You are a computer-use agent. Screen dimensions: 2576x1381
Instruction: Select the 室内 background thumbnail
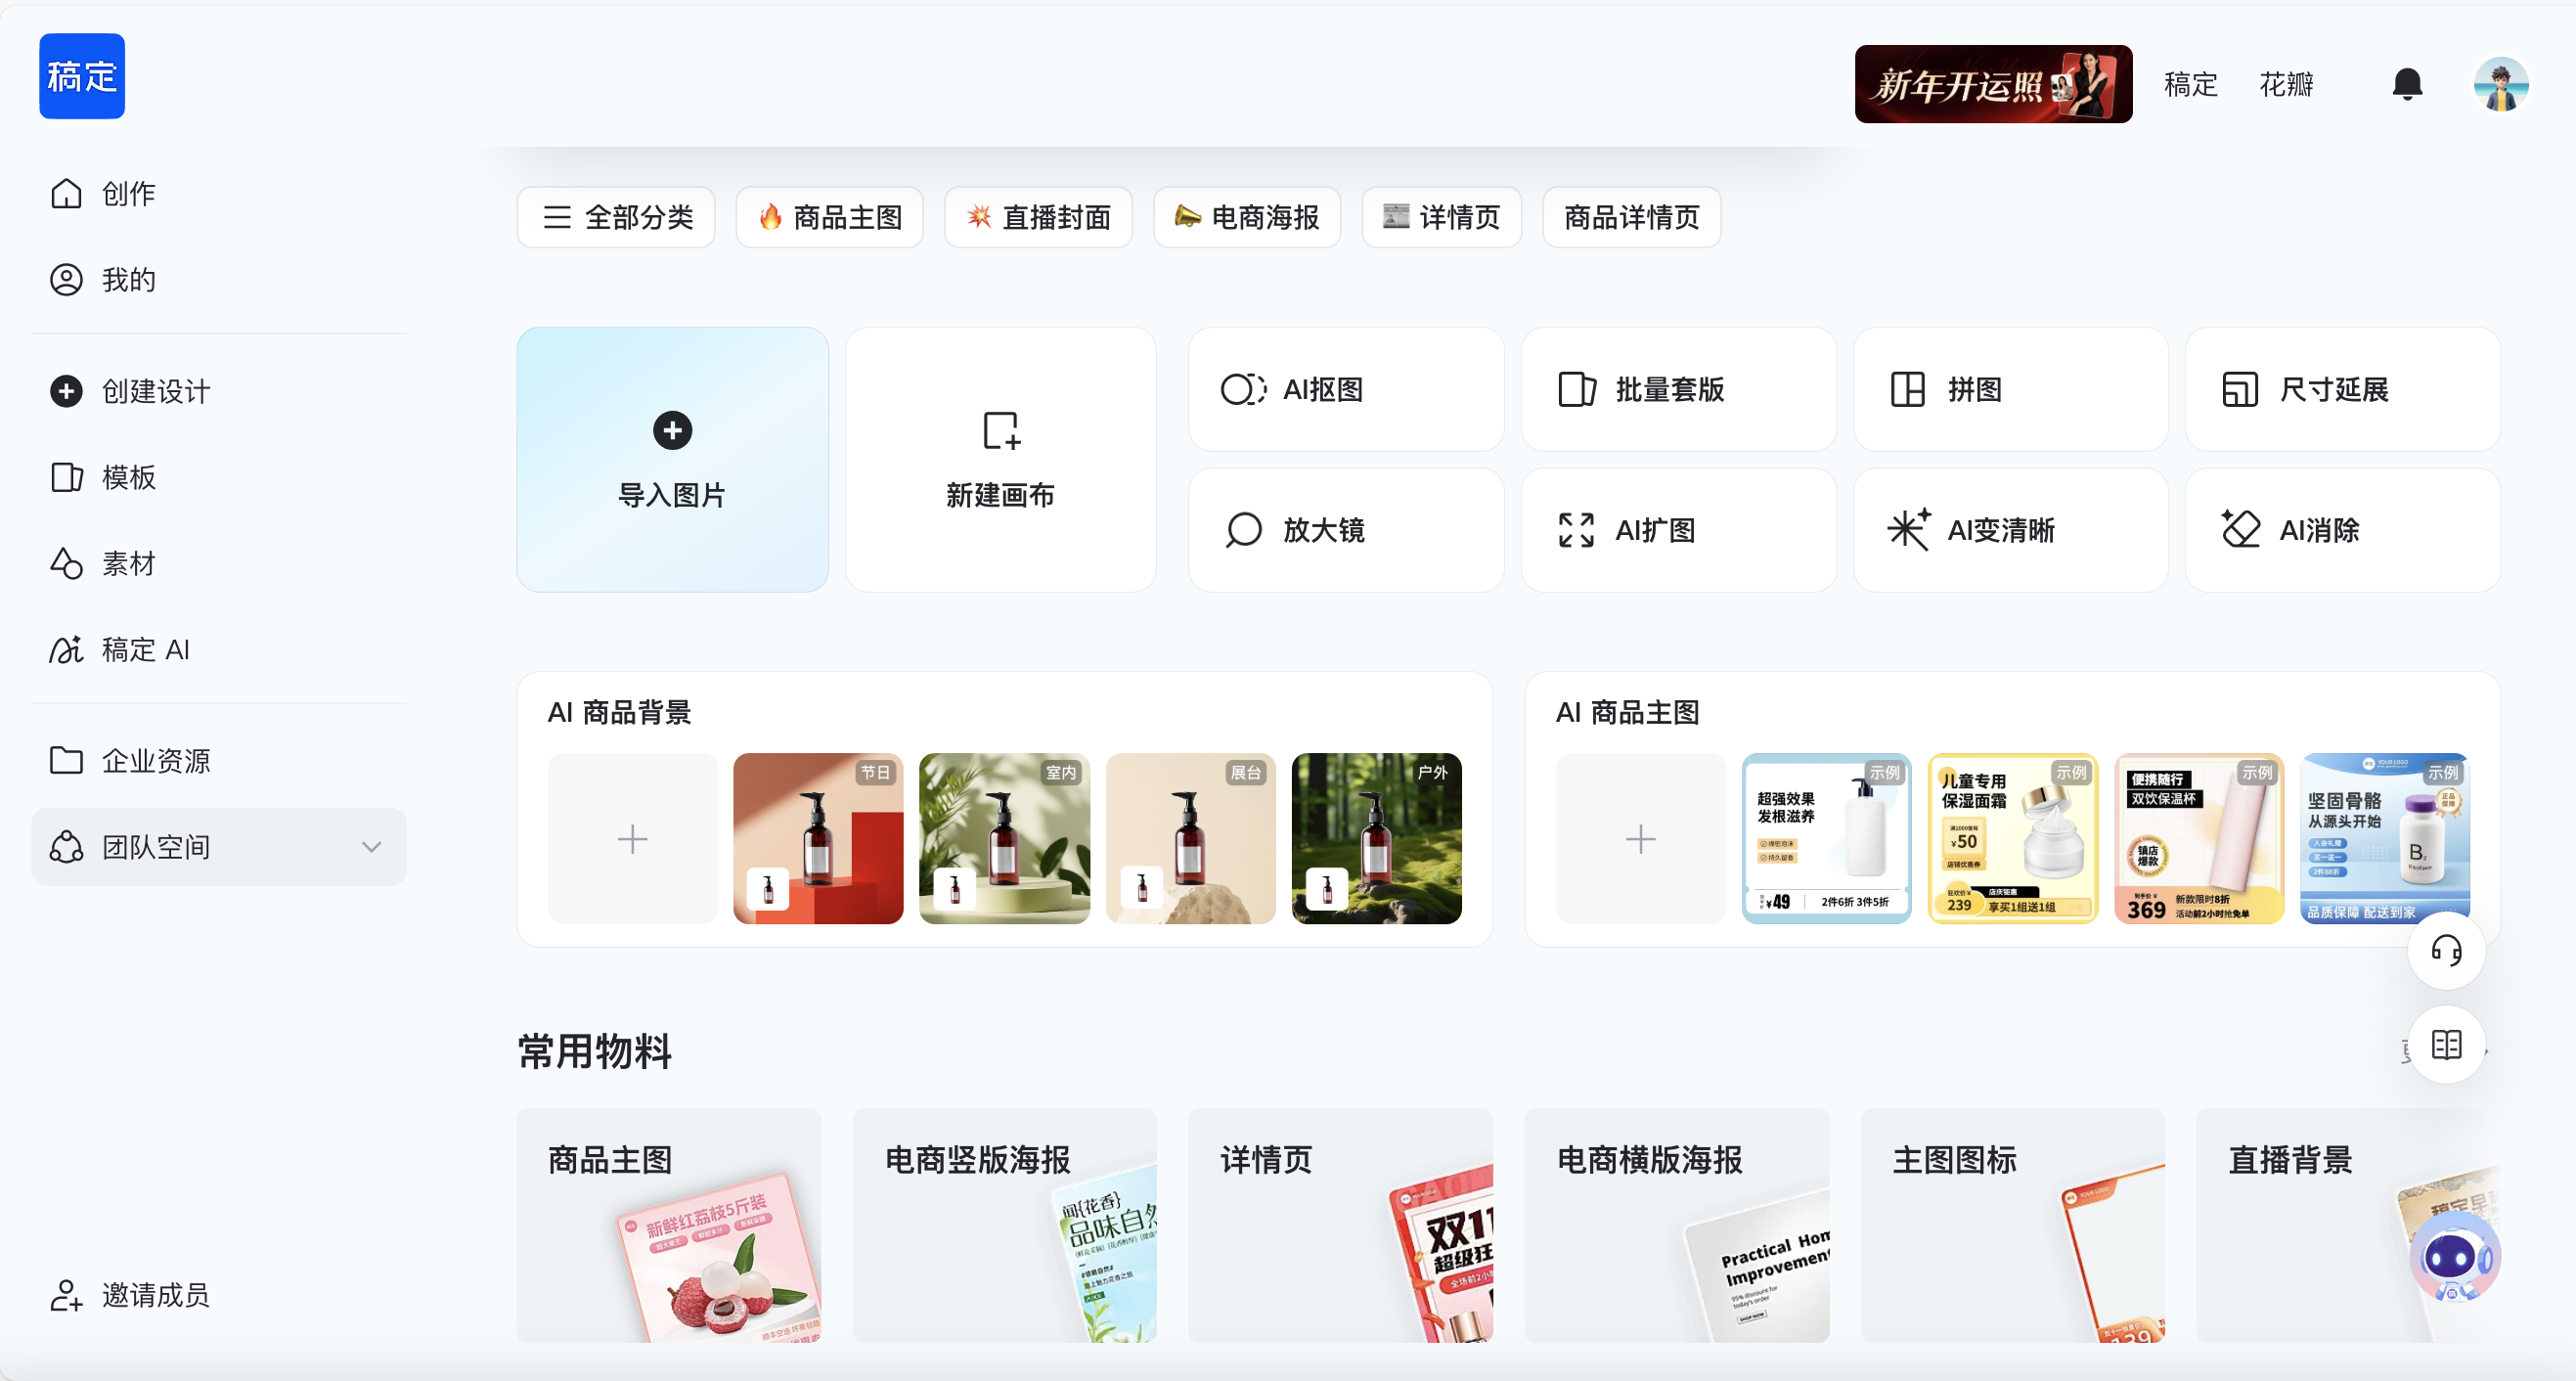1004,838
